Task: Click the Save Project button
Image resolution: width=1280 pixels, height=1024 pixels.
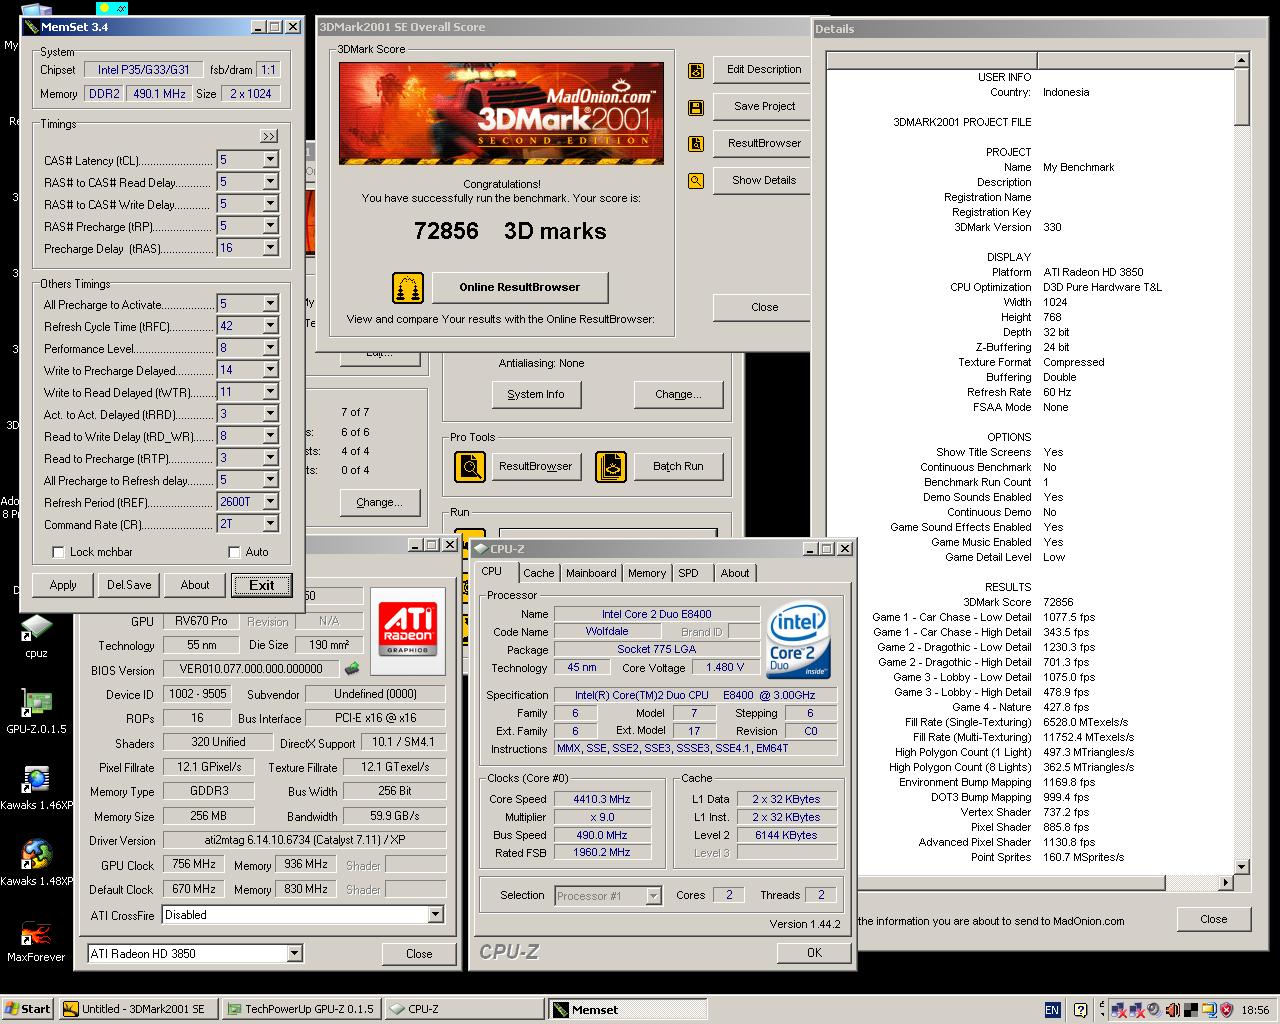Action: [x=764, y=106]
